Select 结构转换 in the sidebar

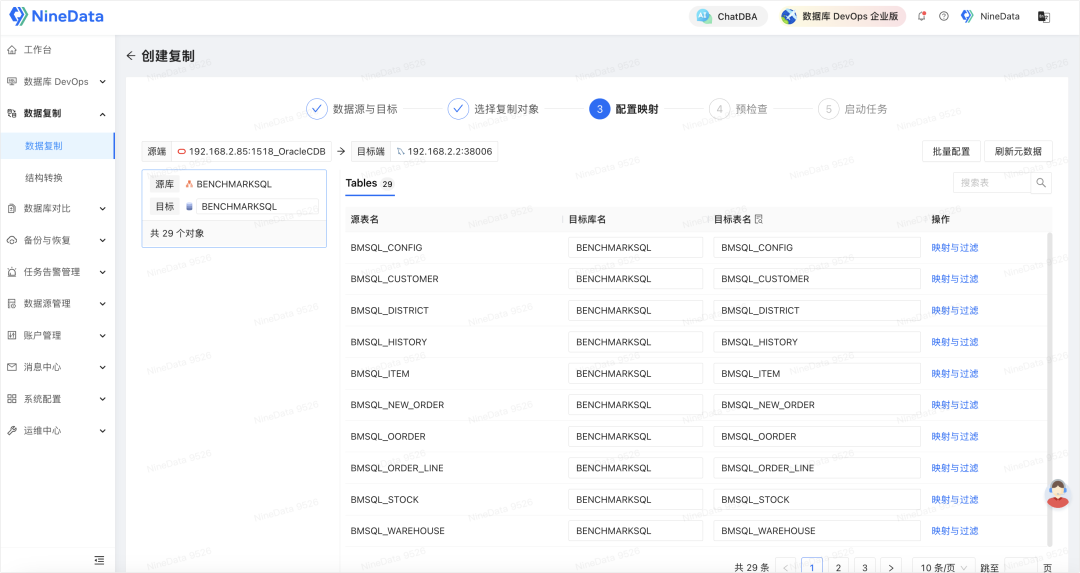(x=44, y=178)
